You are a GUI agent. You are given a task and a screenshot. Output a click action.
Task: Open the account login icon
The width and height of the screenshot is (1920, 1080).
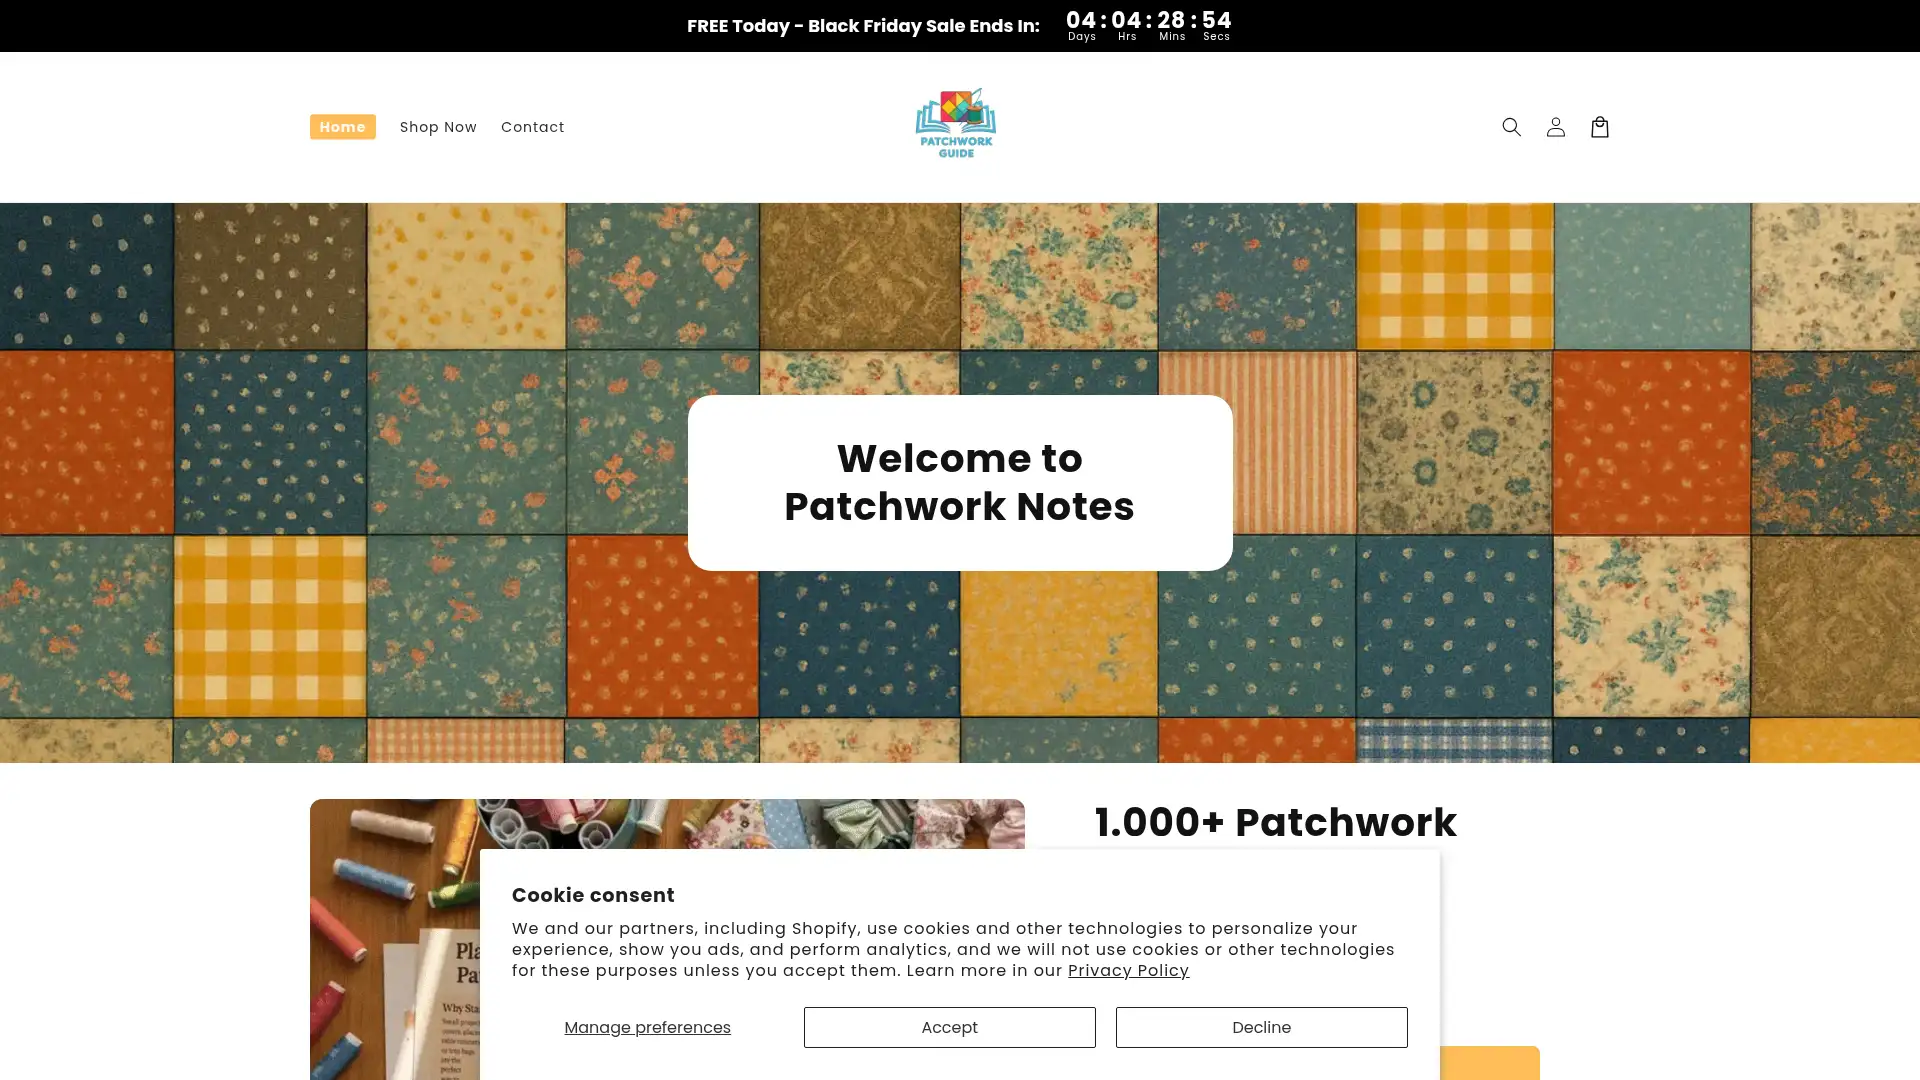click(1555, 127)
